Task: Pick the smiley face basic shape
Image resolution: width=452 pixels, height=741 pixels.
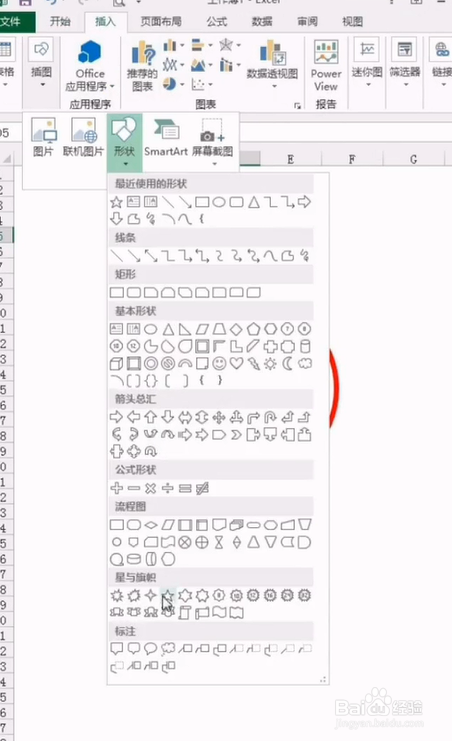Action: pos(219,363)
